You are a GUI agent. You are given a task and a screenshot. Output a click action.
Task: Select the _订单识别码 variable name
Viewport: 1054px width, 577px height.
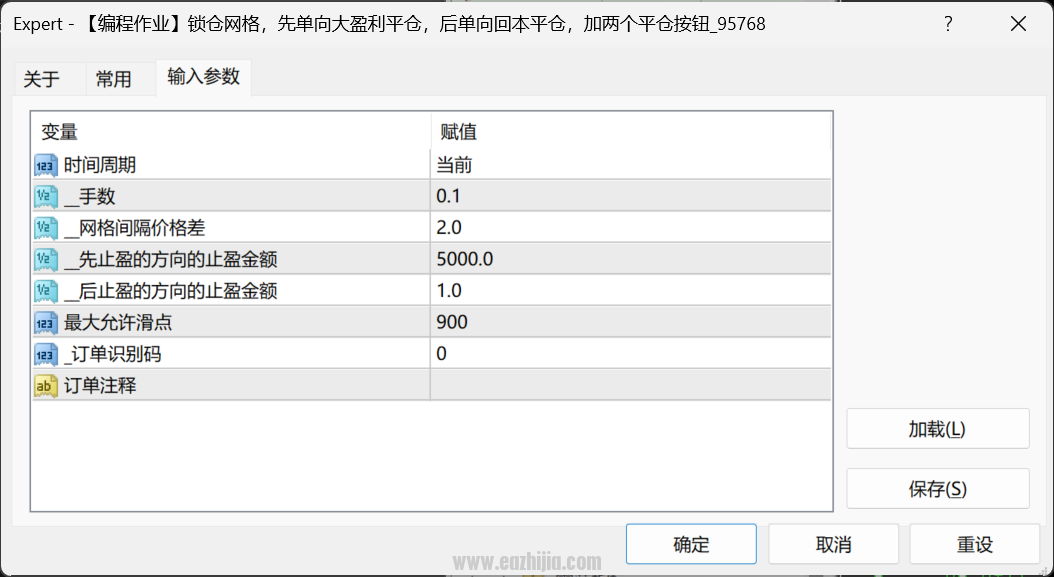pos(112,354)
